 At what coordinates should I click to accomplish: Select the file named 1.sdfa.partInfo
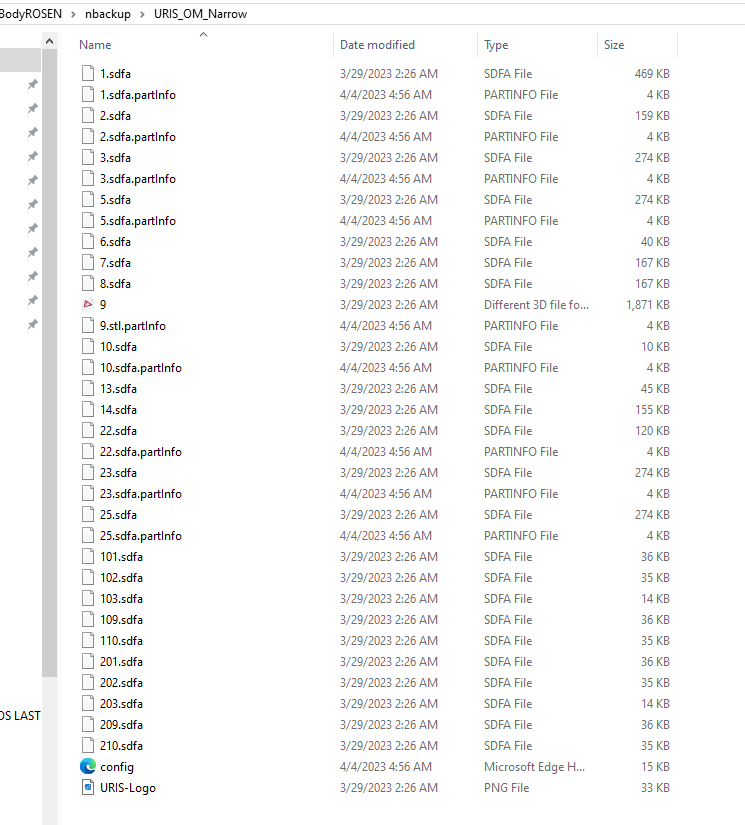pos(138,95)
